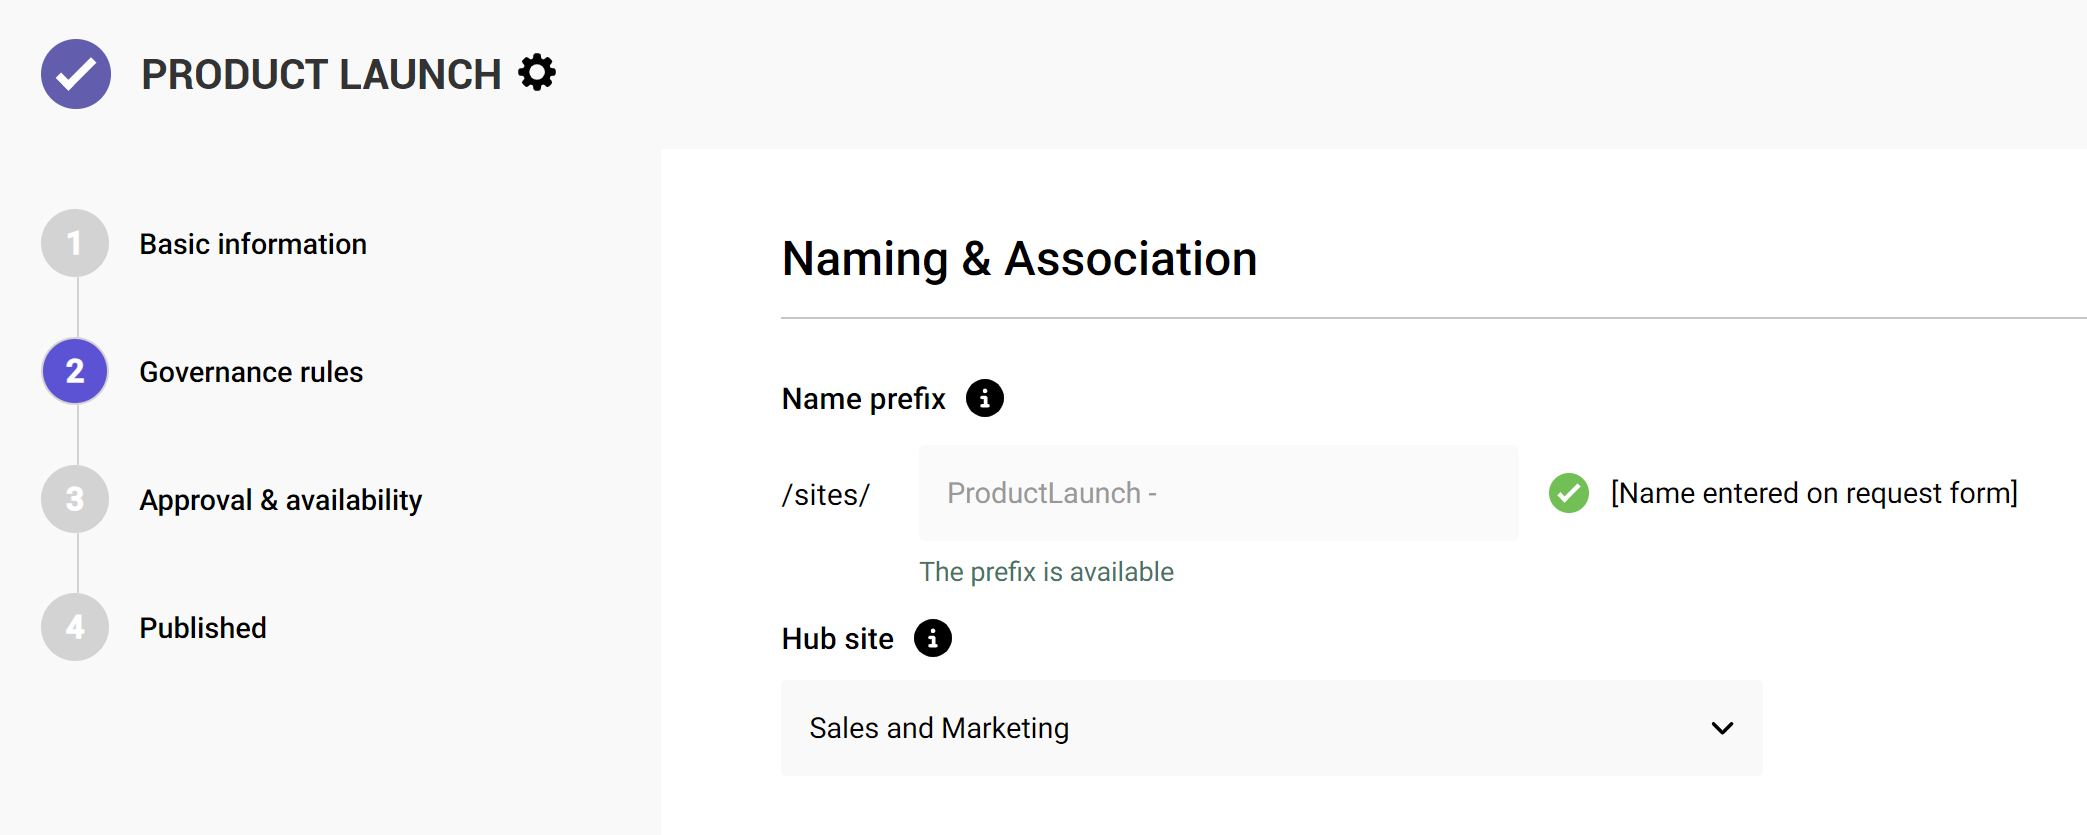Screen dimensions: 2087x835
Task: Click the Hub site label
Action: [x=838, y=639]
